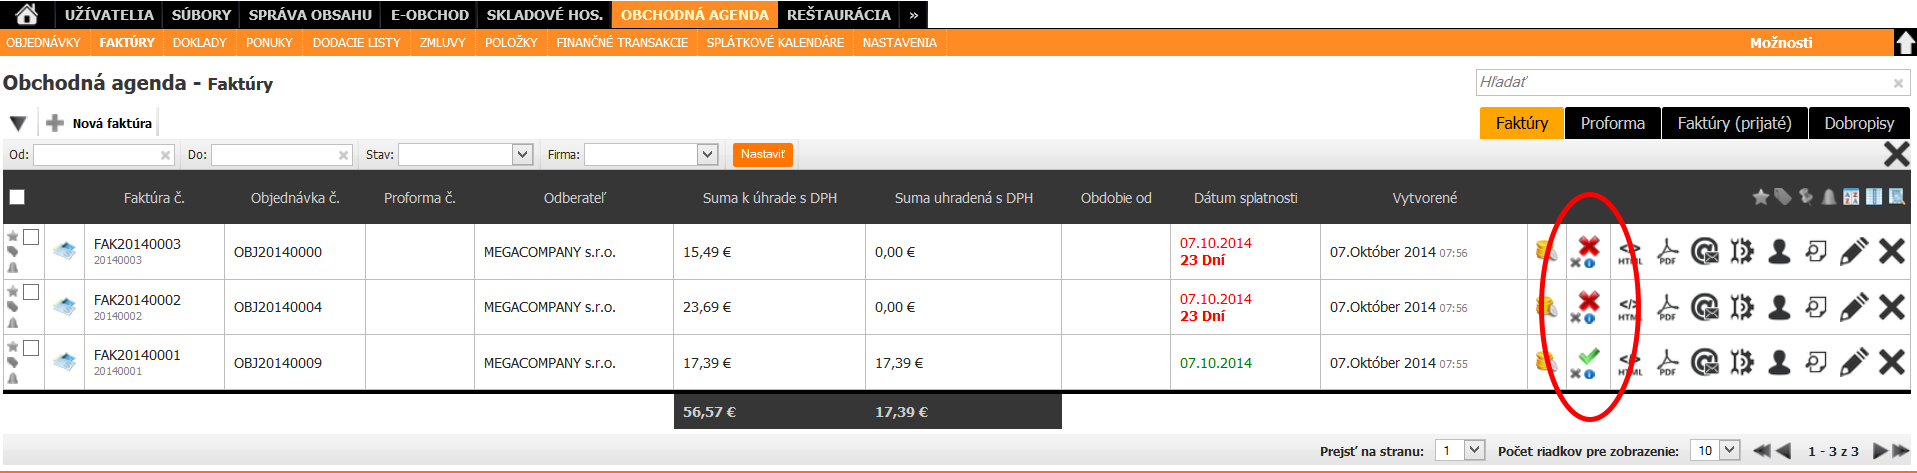Click pencil edit icon for FAK20140002
Image resolution: width=1917 pixels, height=473 pixels.
click(1853, 307)
